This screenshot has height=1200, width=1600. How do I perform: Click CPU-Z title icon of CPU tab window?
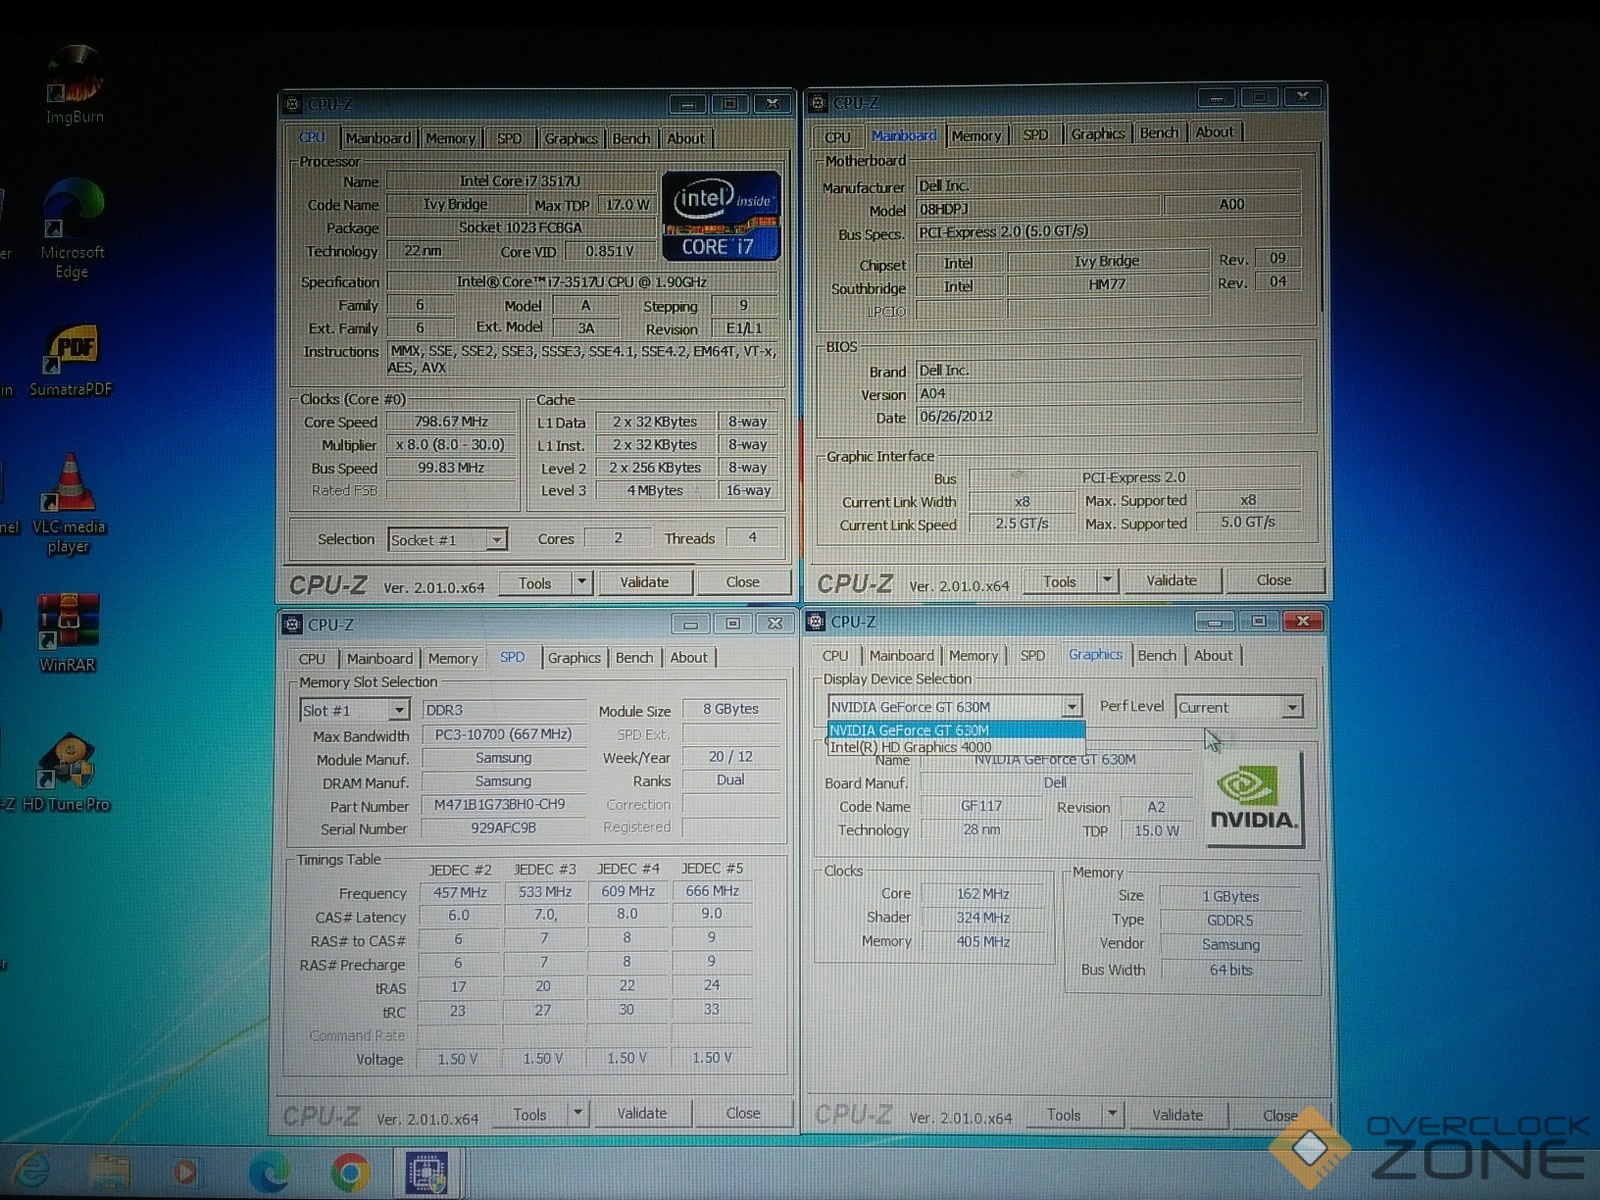293,104
